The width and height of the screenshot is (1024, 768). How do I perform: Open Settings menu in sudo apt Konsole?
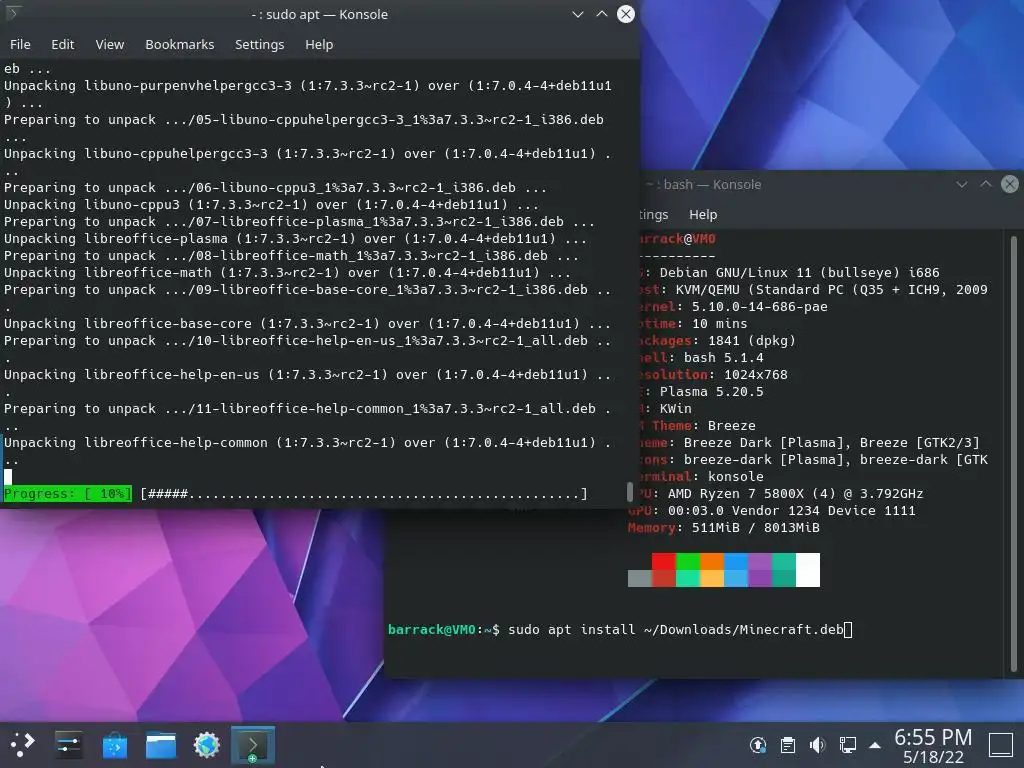click(259, 44)
